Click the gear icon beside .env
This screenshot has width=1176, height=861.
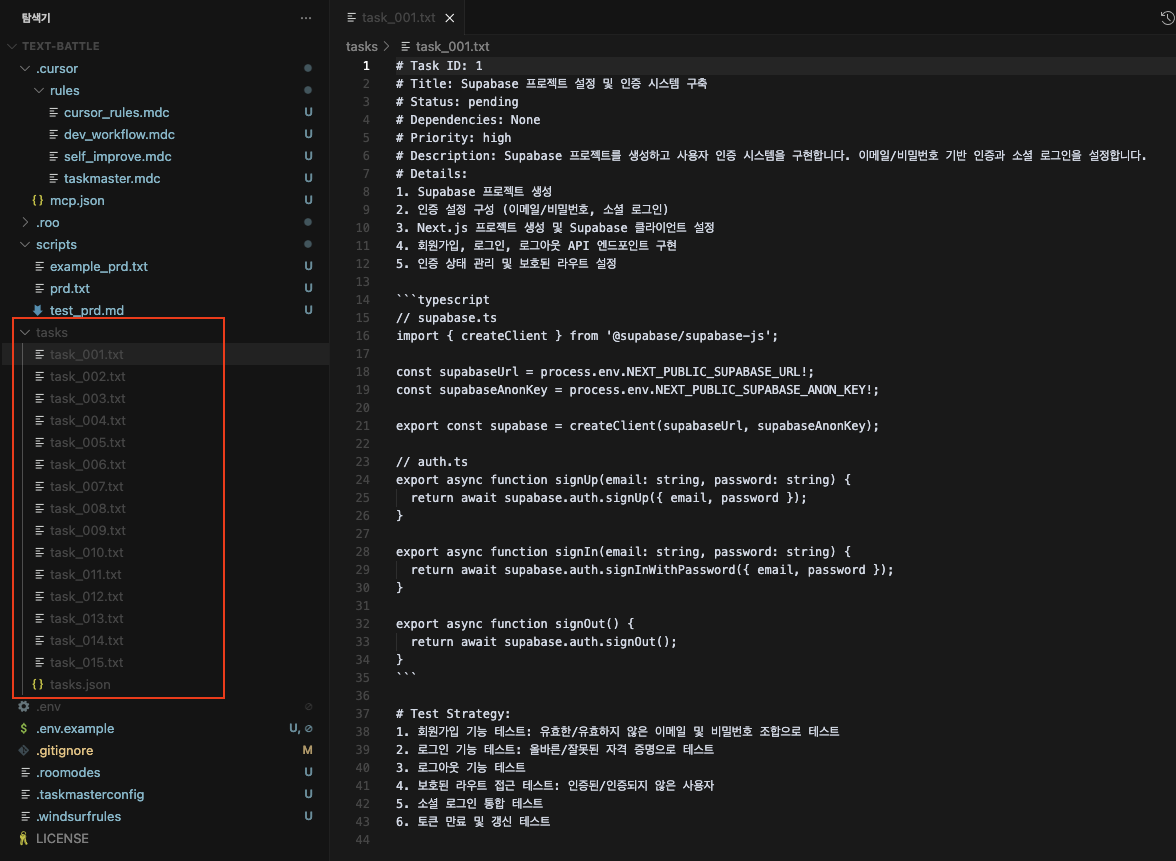point(24,706)
